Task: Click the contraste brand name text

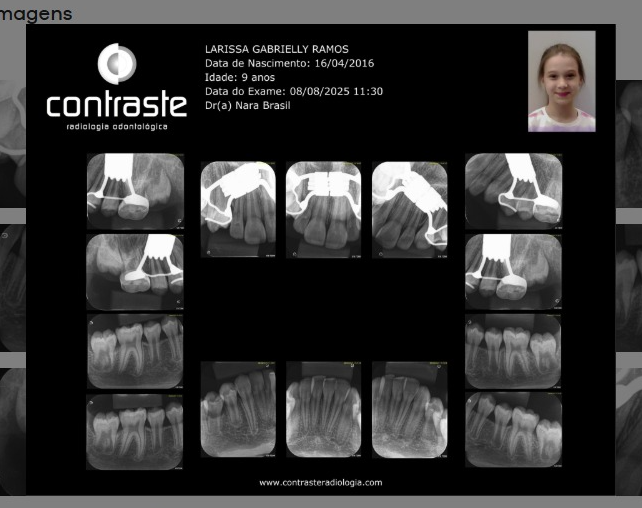Action: [x=117, y=104]
